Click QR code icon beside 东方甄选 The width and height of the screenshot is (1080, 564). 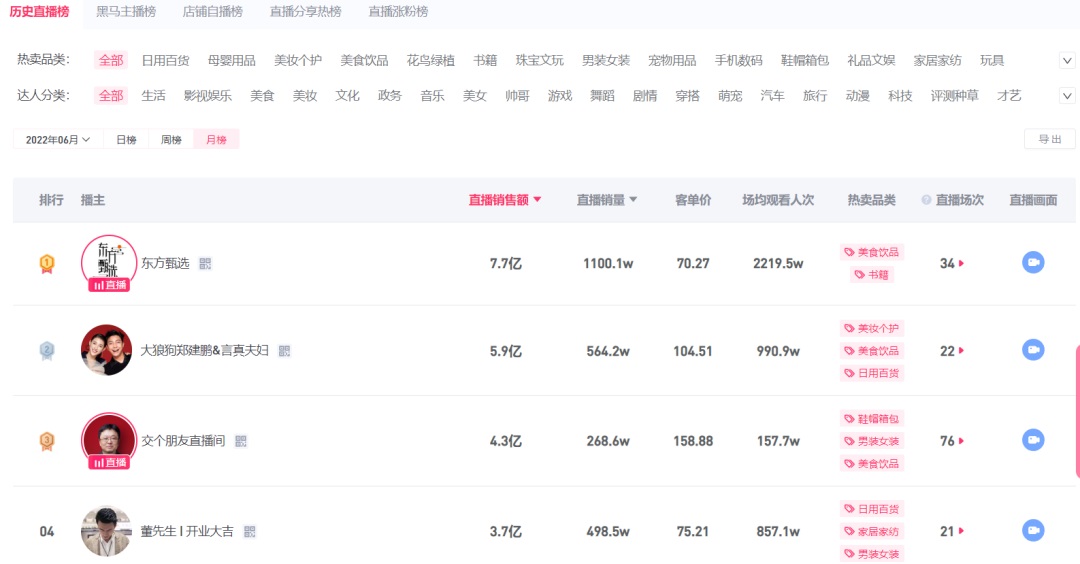point(206,263)
